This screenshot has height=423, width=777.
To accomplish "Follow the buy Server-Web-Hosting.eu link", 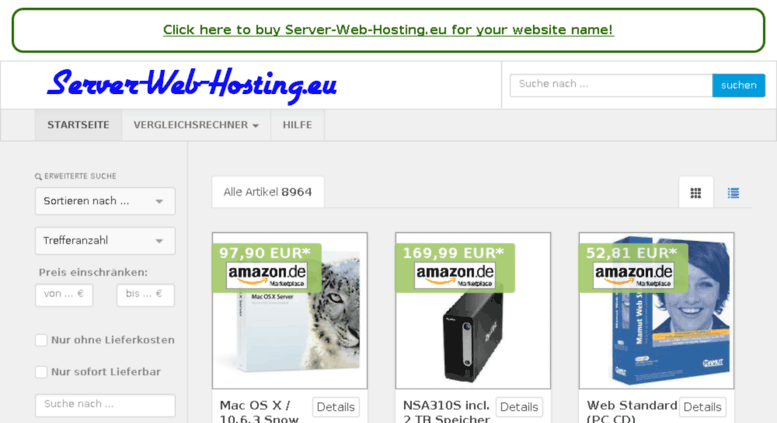I will click(388, 30).
